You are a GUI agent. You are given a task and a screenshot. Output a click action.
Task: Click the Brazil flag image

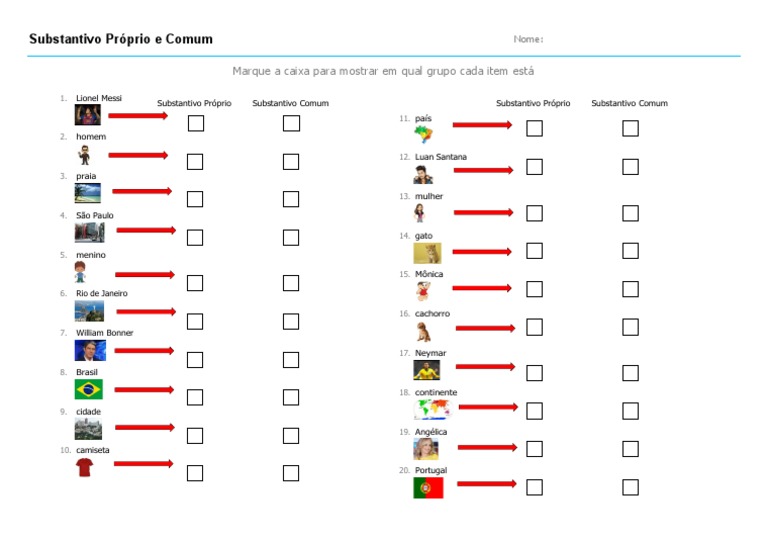tap(88, 389)
